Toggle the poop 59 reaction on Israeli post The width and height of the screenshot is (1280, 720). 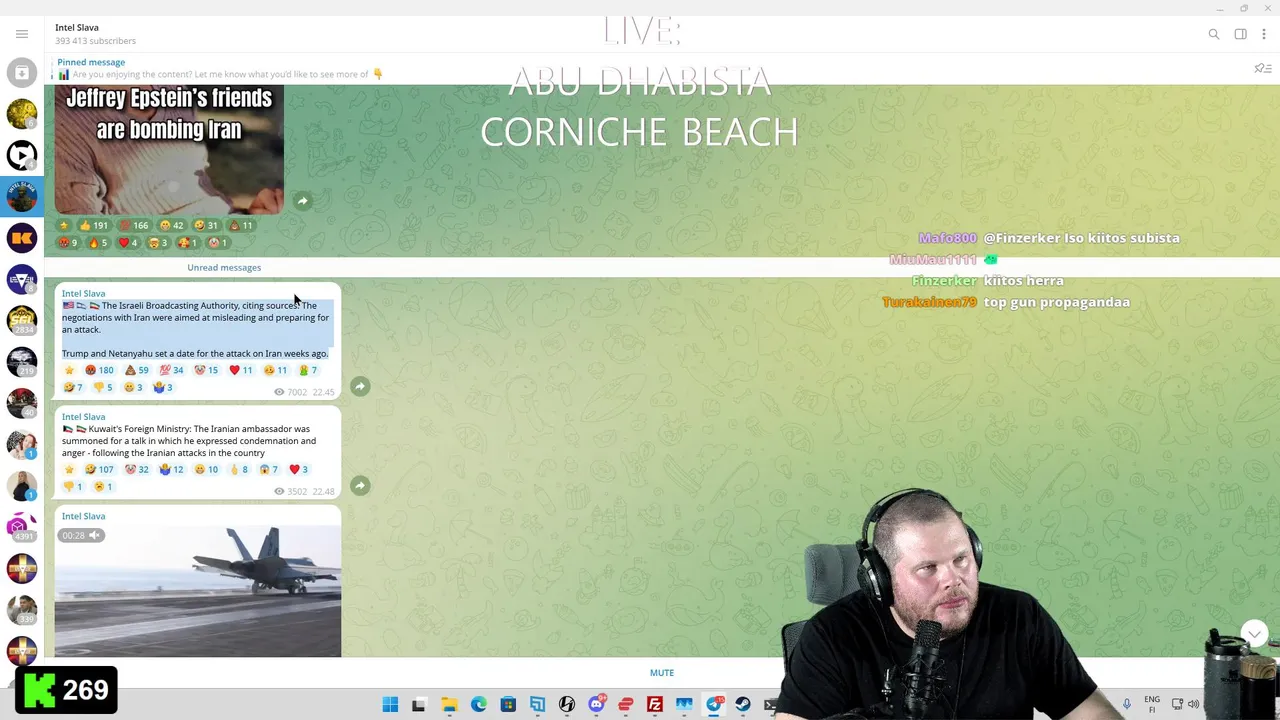coord(137,370)
